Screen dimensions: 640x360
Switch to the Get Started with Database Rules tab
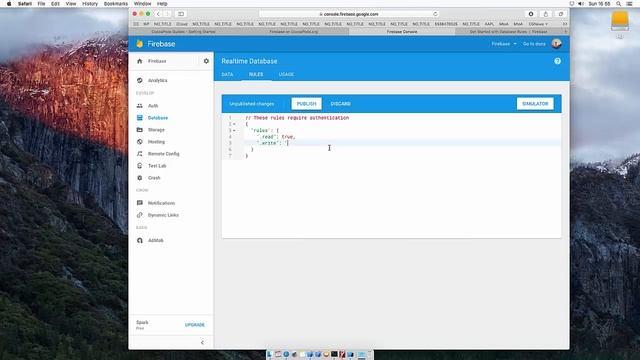point(508,31)
